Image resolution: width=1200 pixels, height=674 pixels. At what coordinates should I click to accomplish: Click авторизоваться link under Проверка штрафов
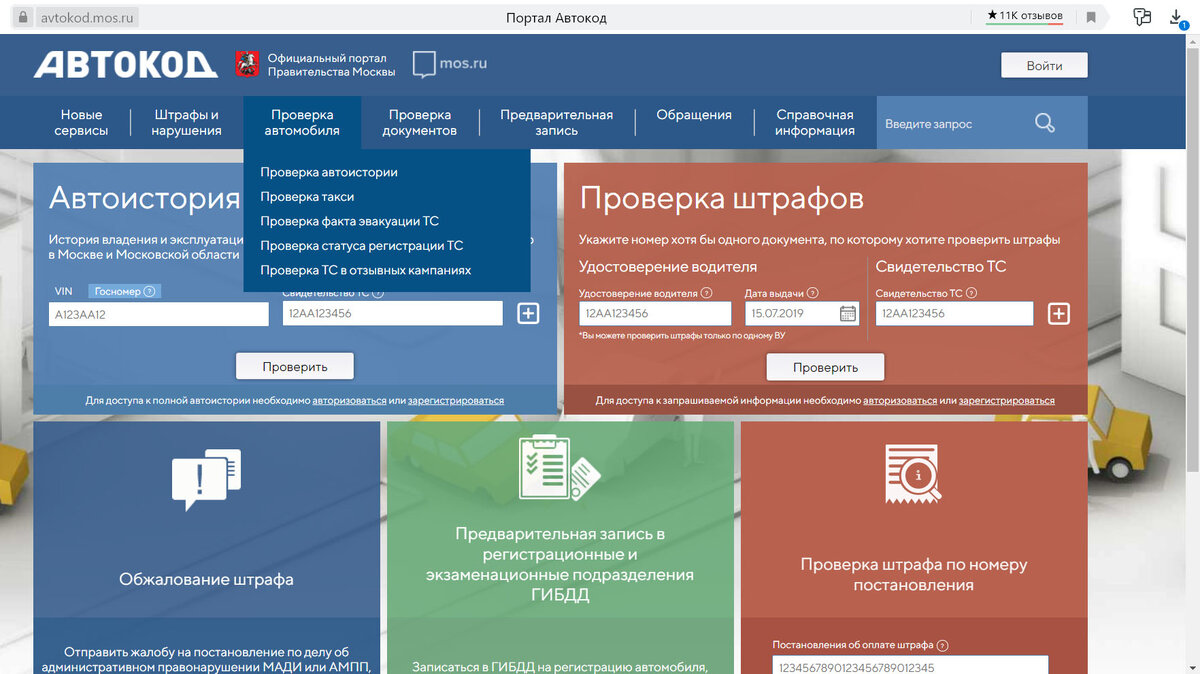click(900, 400)
